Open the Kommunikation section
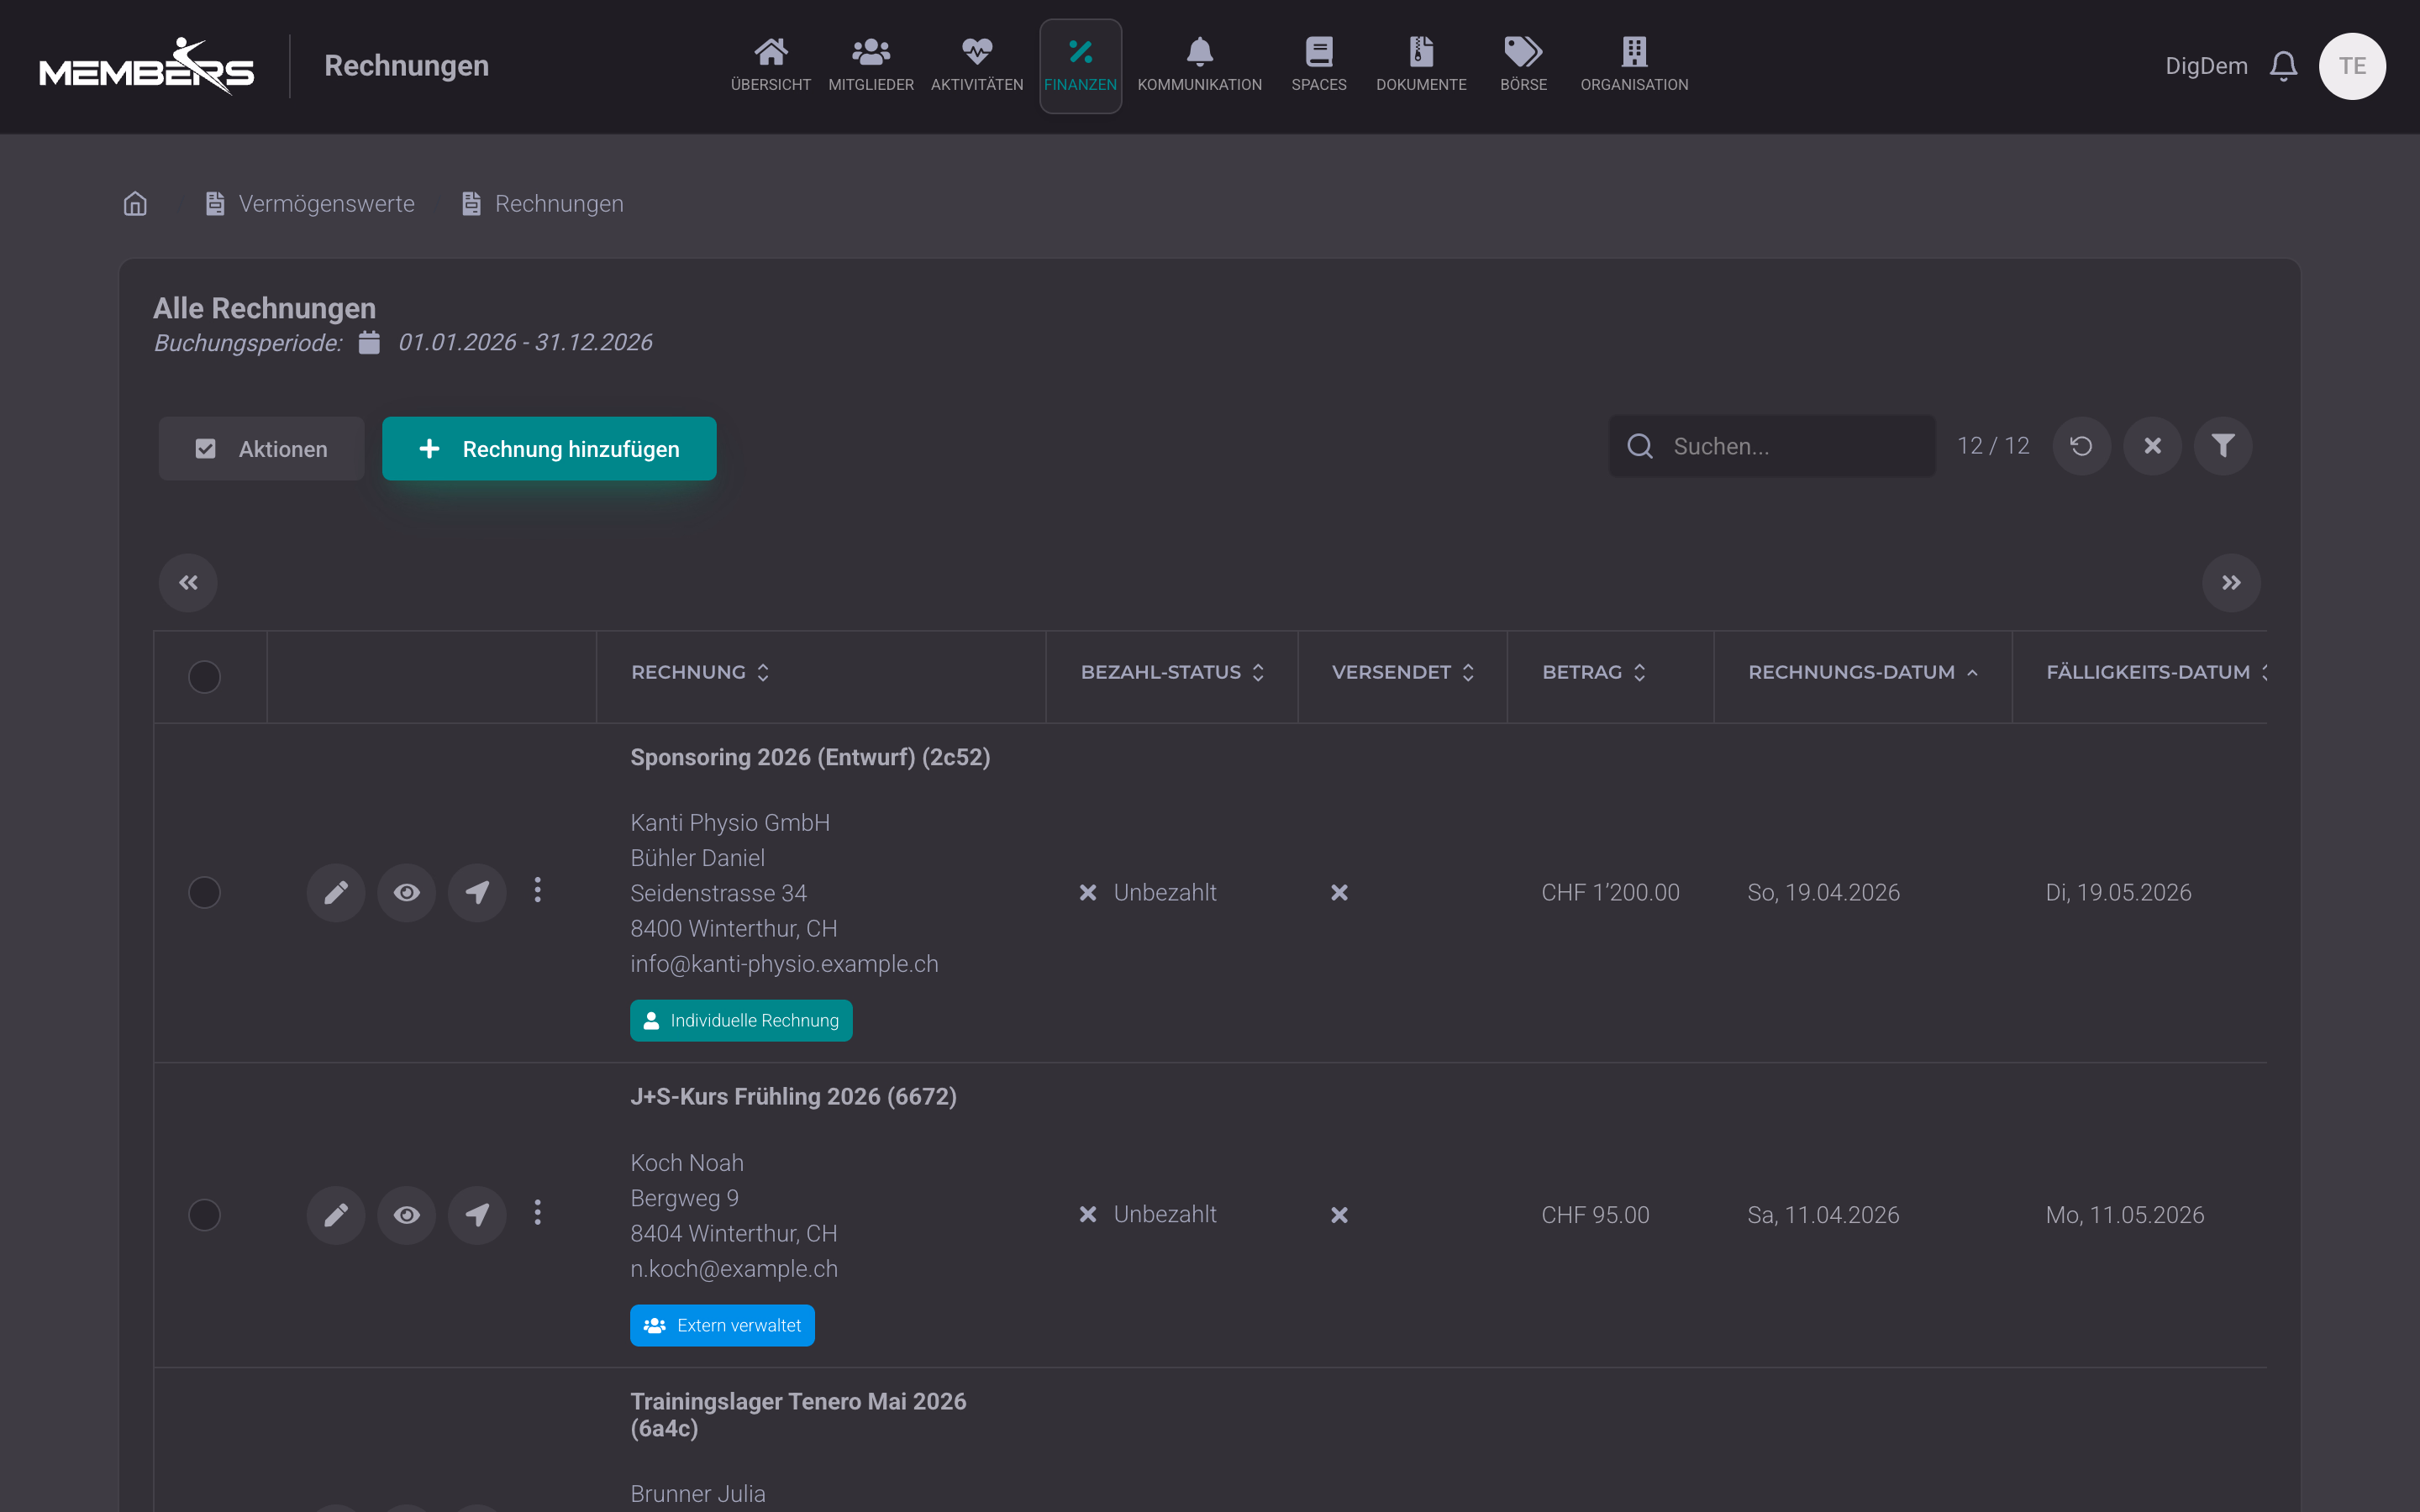The image size is (2420, 1512). pos(1199,65)
